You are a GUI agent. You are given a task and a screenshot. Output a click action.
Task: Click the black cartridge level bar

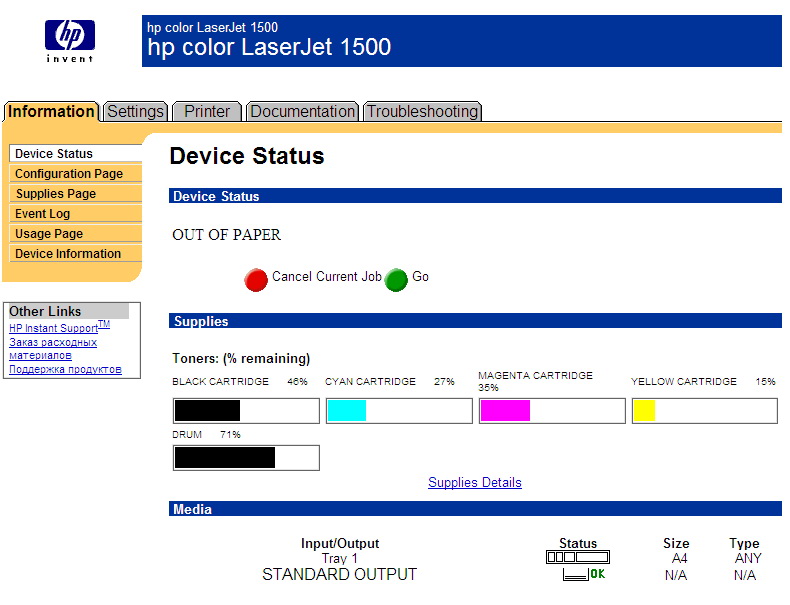[246, 411]
